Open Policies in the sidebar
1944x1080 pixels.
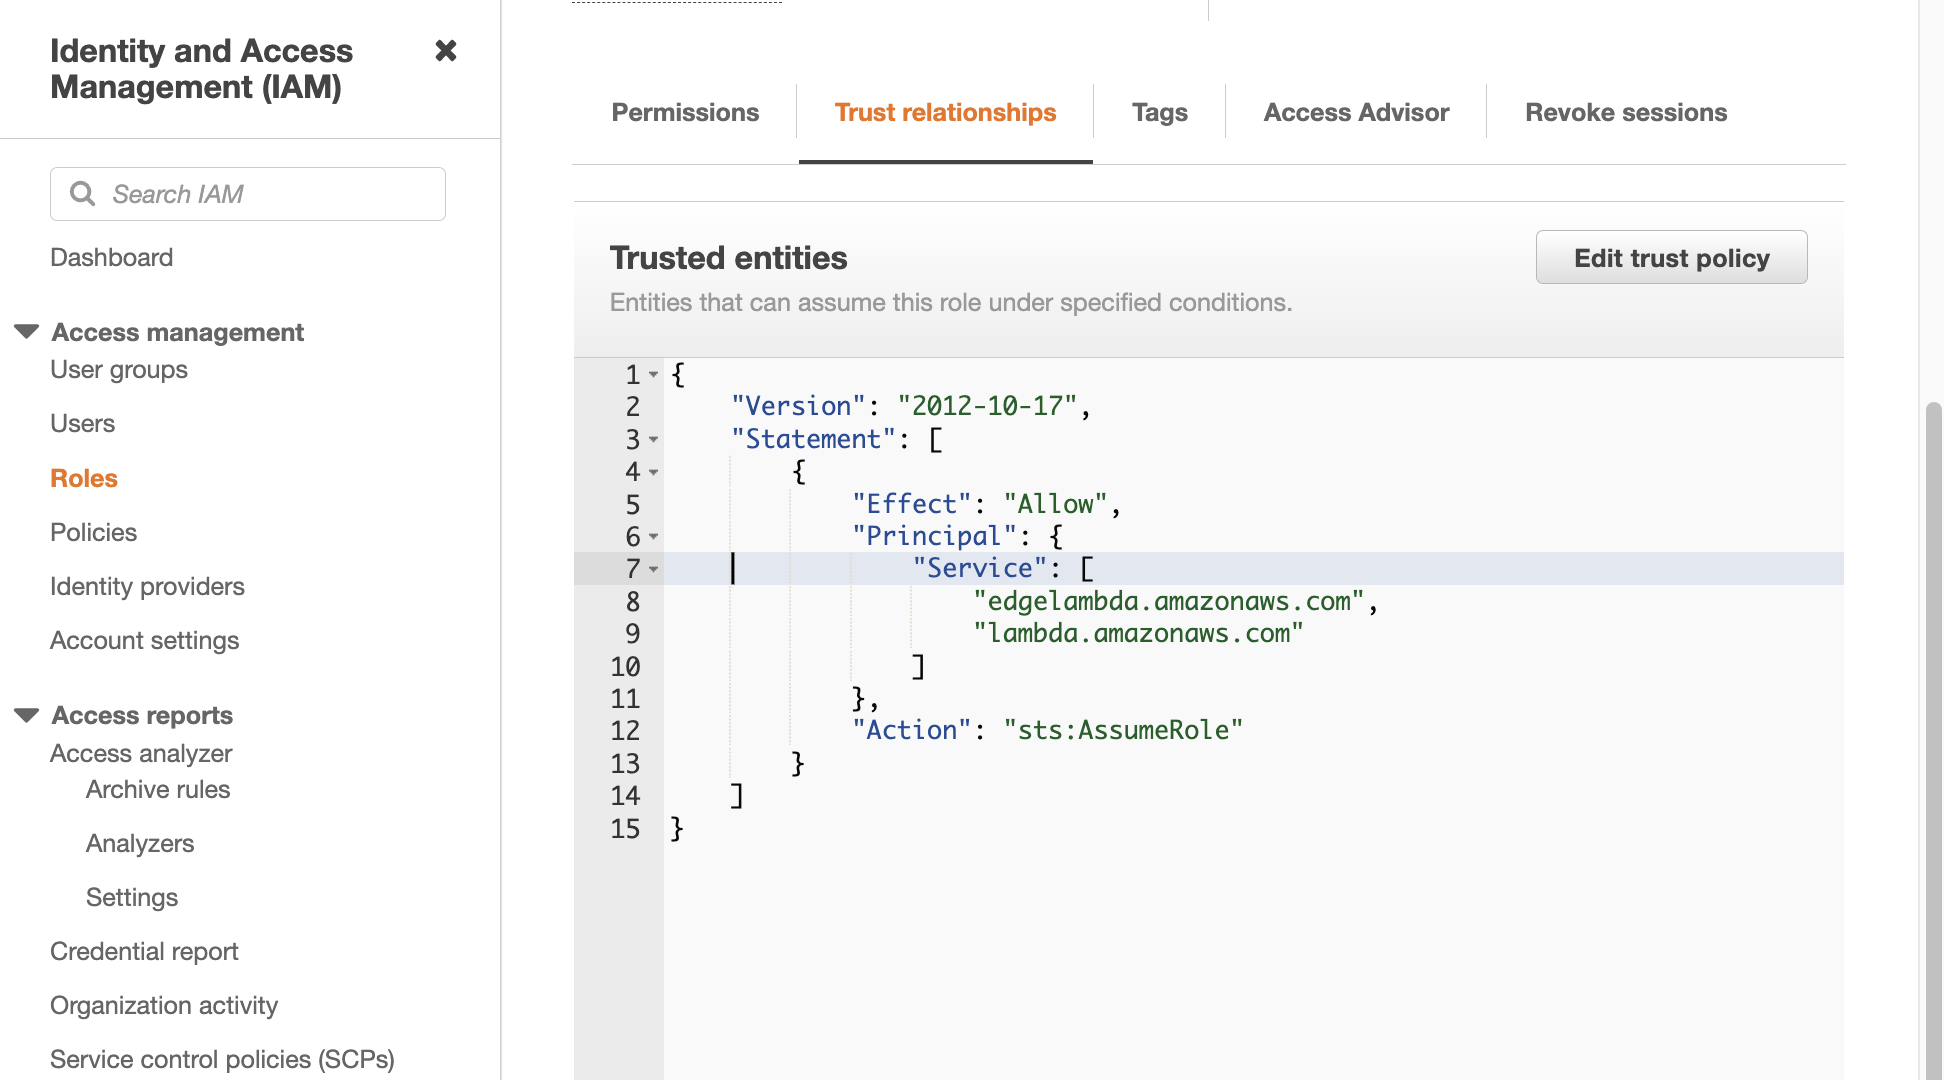tap(94, 532)
